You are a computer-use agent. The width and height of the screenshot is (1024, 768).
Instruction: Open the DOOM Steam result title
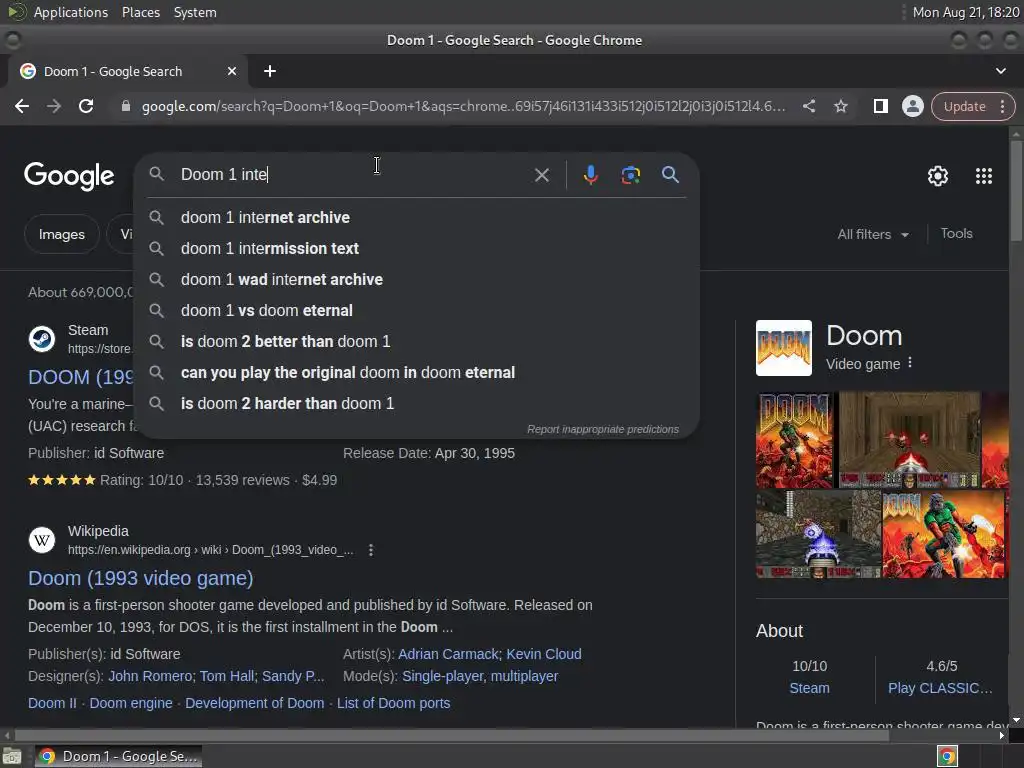pyautogui.click(x=82, y=377)
